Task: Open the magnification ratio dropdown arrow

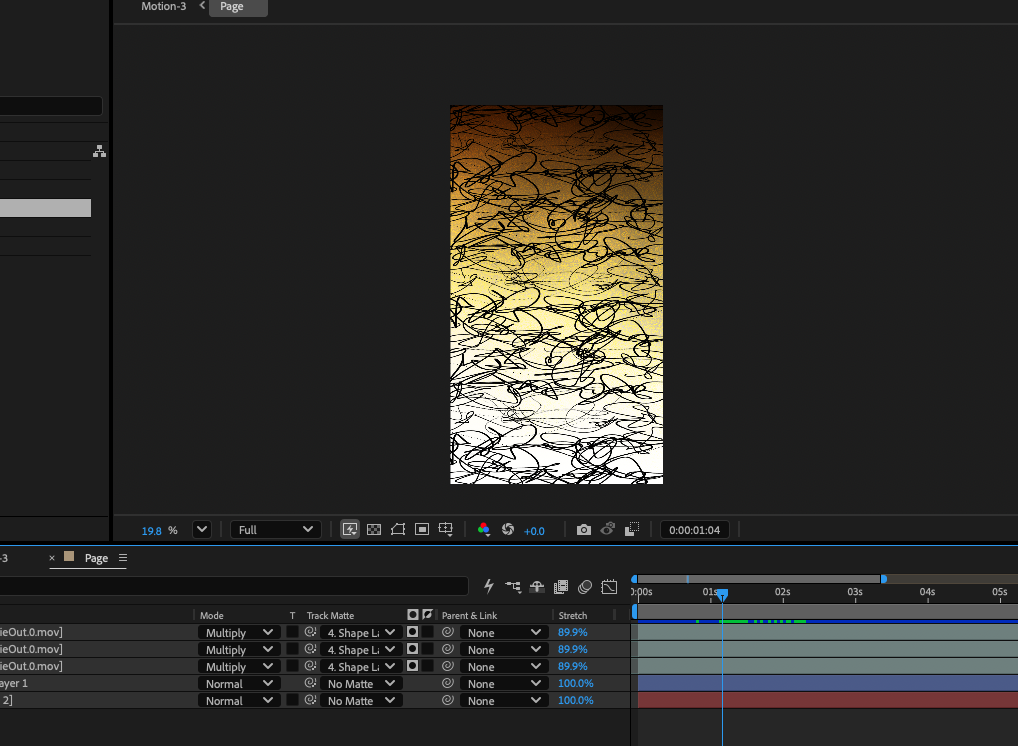Action: [x=202, y=529]
